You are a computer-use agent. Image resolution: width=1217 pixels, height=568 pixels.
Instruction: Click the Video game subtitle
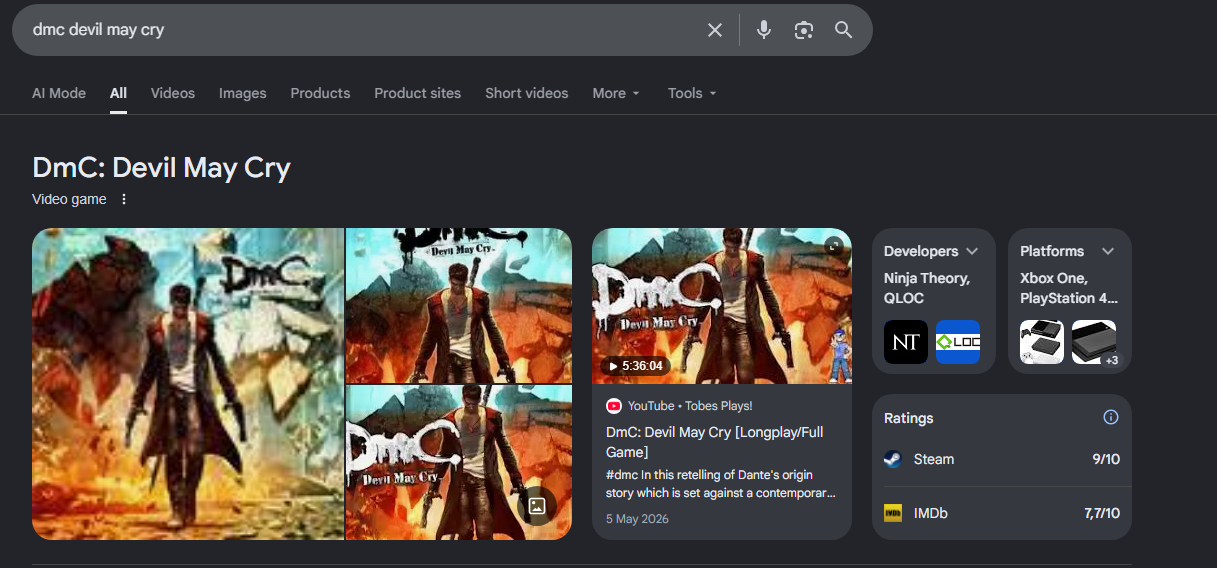69,199
